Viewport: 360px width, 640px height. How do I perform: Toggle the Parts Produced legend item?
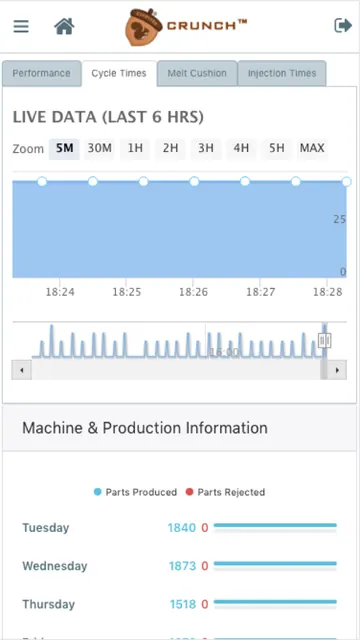pos(135,492)
